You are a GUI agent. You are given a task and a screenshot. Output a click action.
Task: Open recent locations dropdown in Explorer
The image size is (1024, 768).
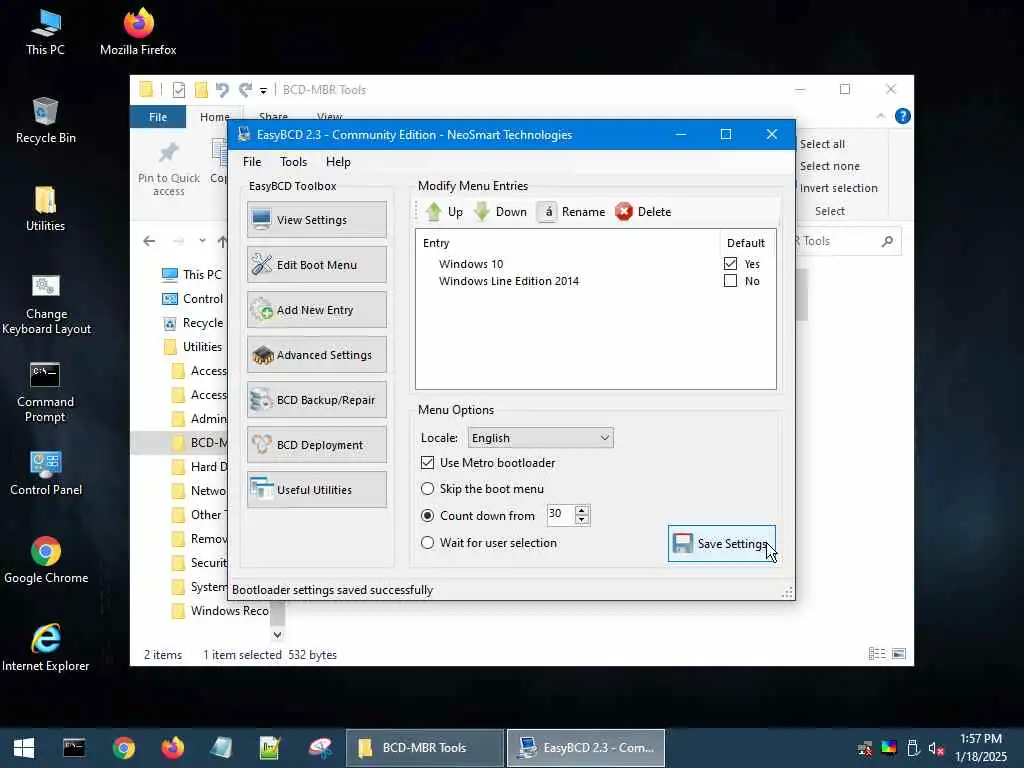tap(202, 241)
